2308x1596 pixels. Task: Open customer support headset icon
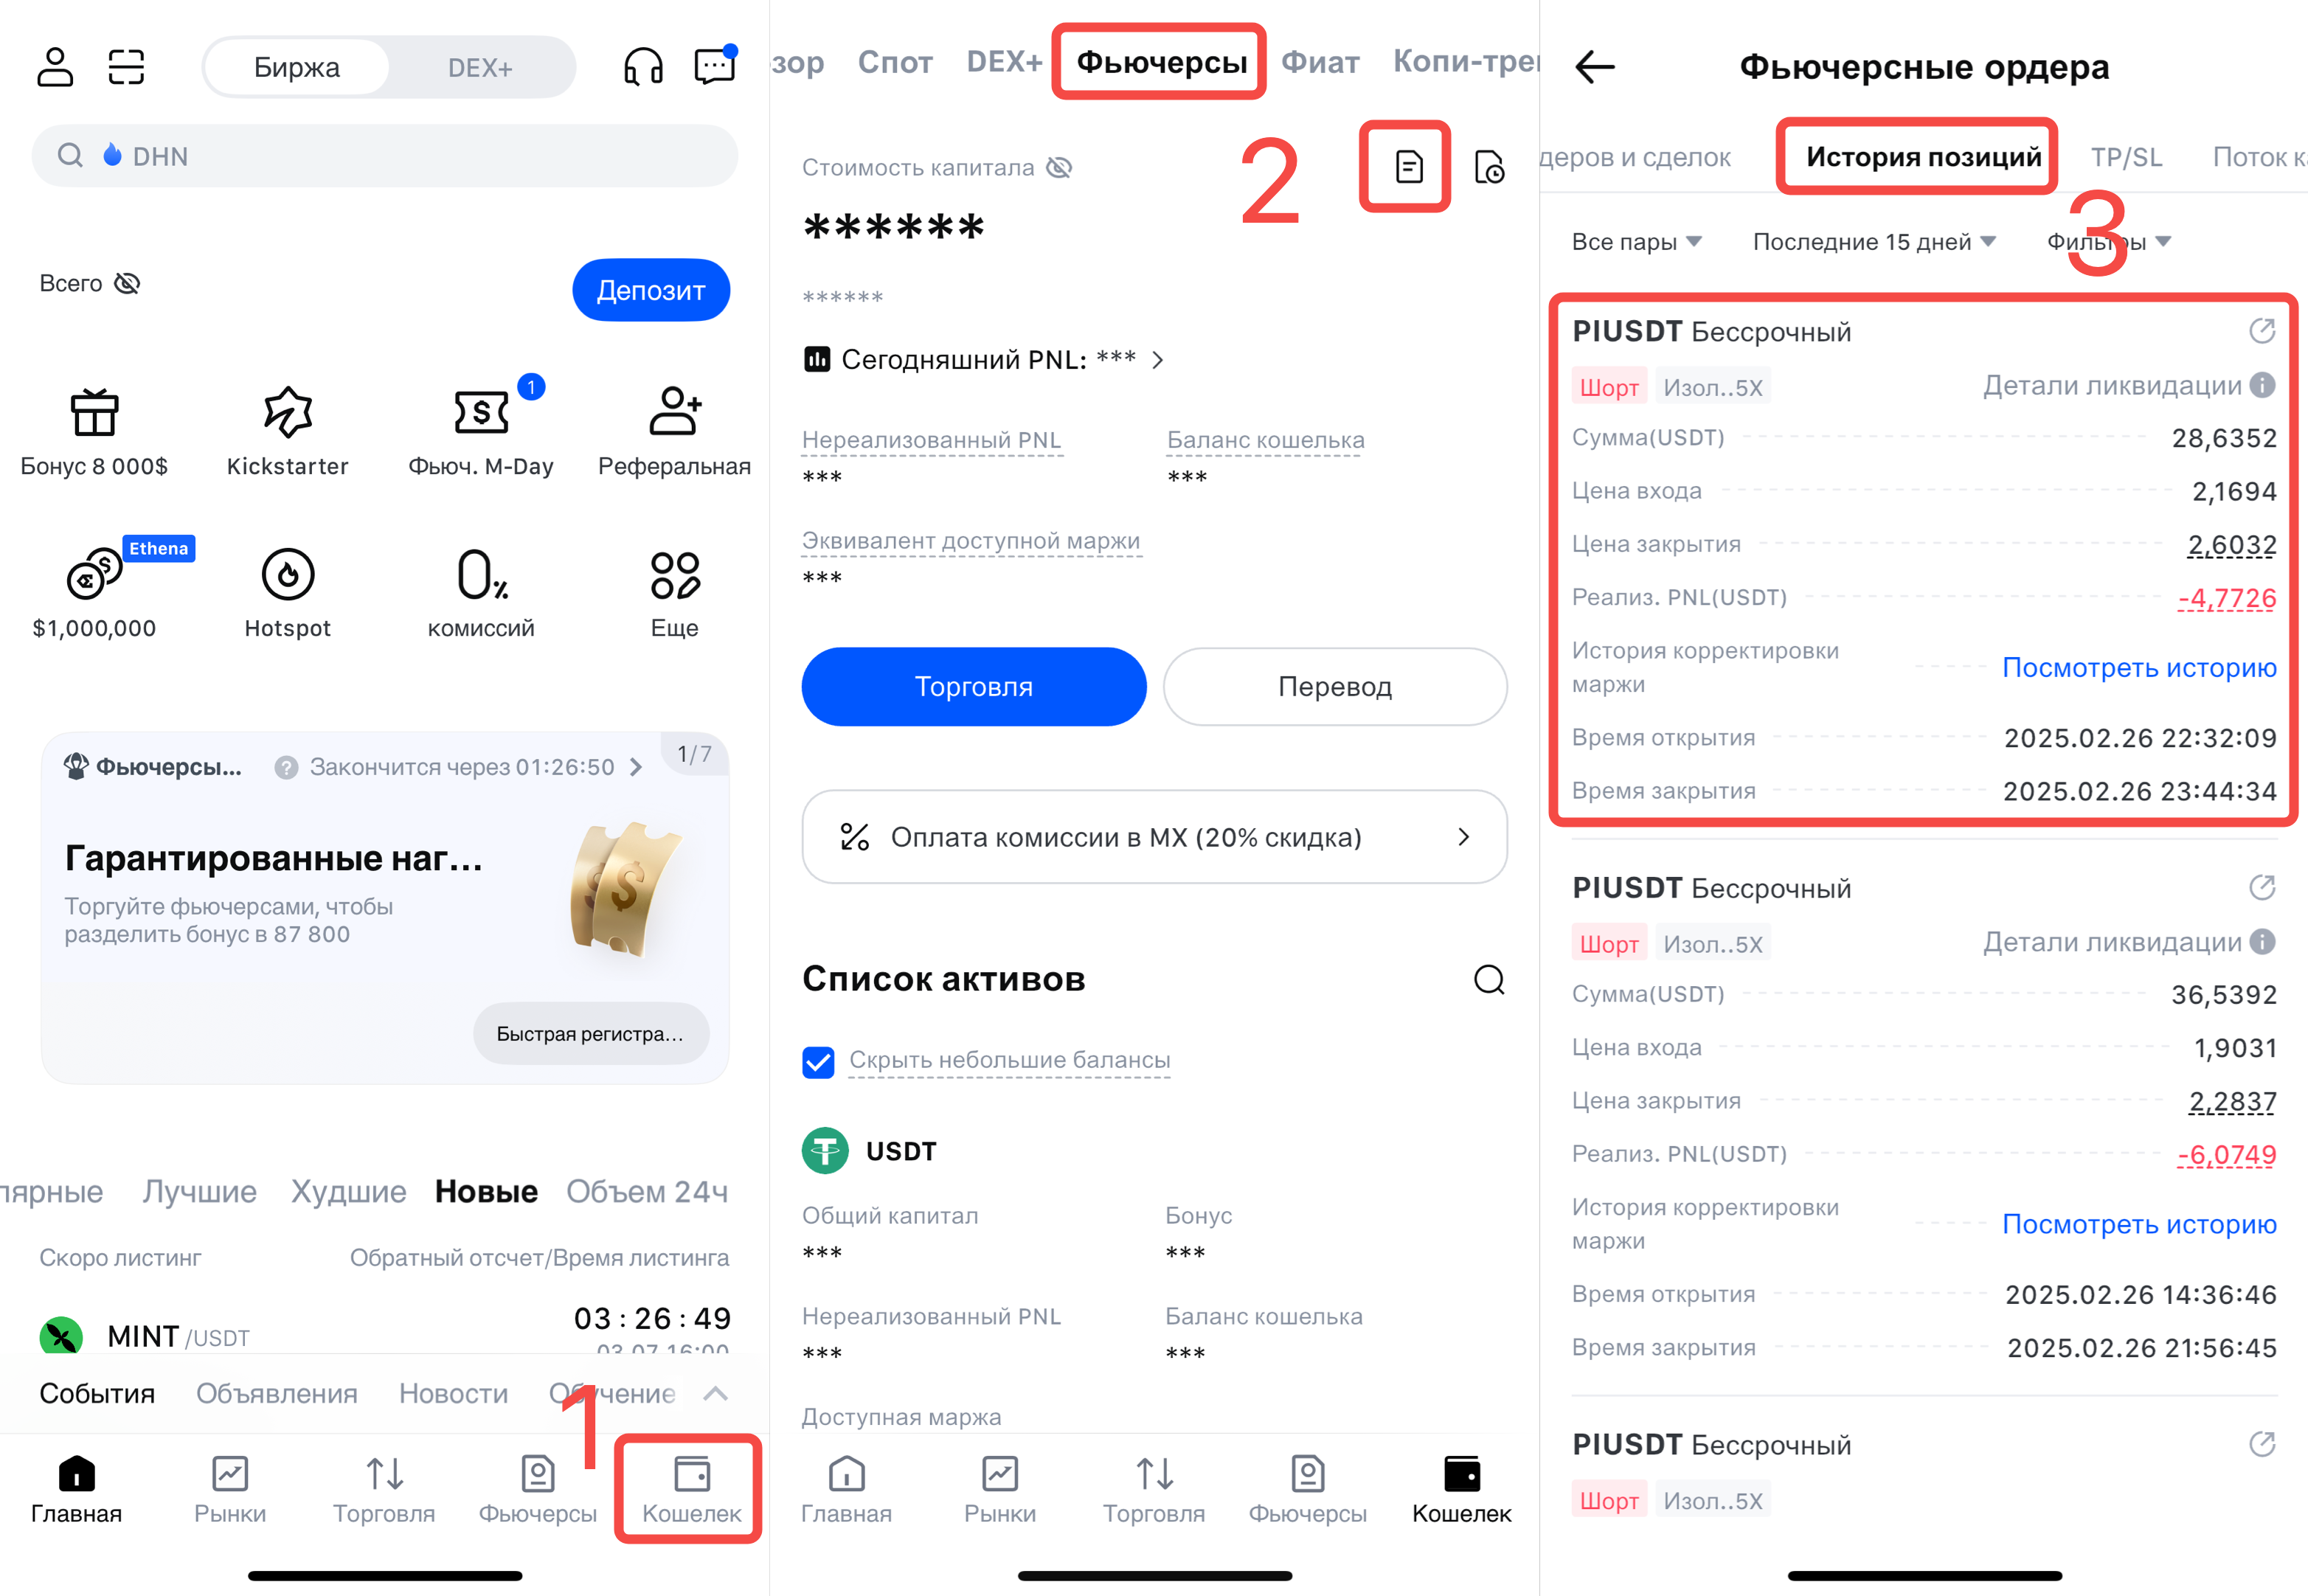click(643, 67)
